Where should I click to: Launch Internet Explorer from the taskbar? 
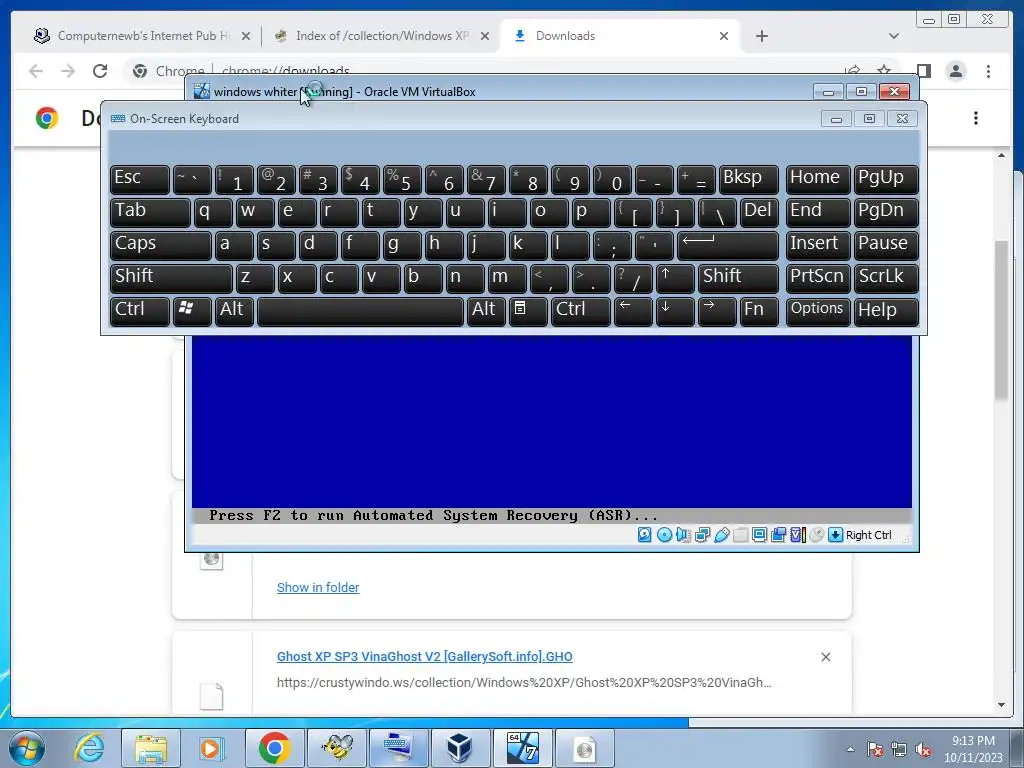tap(89, 748)
